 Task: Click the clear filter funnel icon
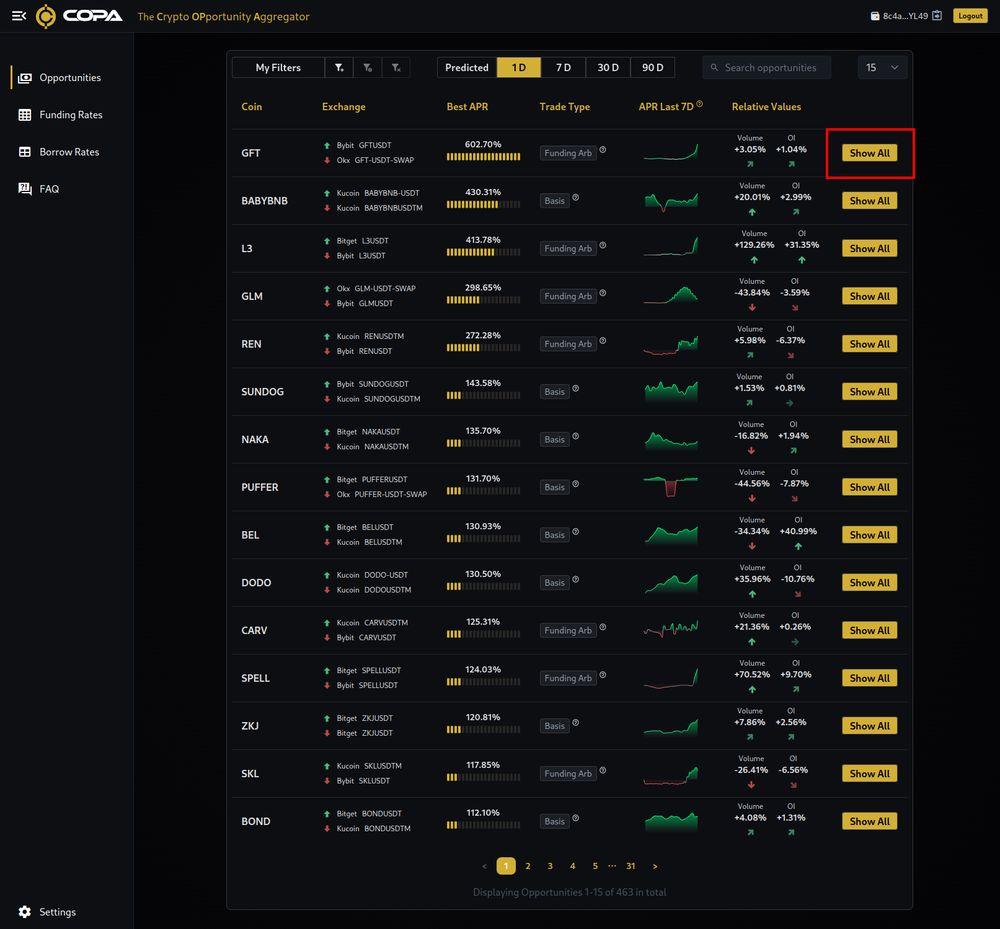tap(396, 68)
